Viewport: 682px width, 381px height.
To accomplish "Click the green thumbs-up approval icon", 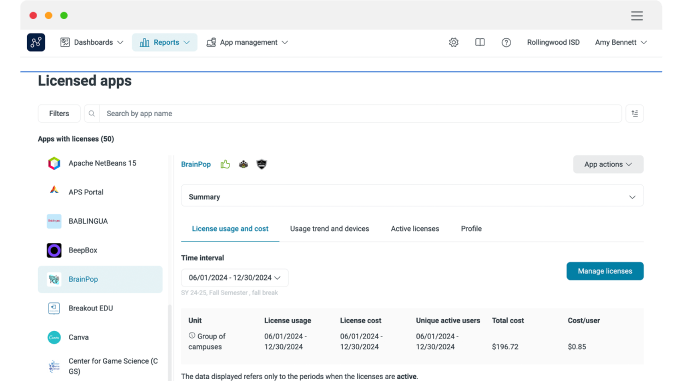I will [x=225, y=164].
